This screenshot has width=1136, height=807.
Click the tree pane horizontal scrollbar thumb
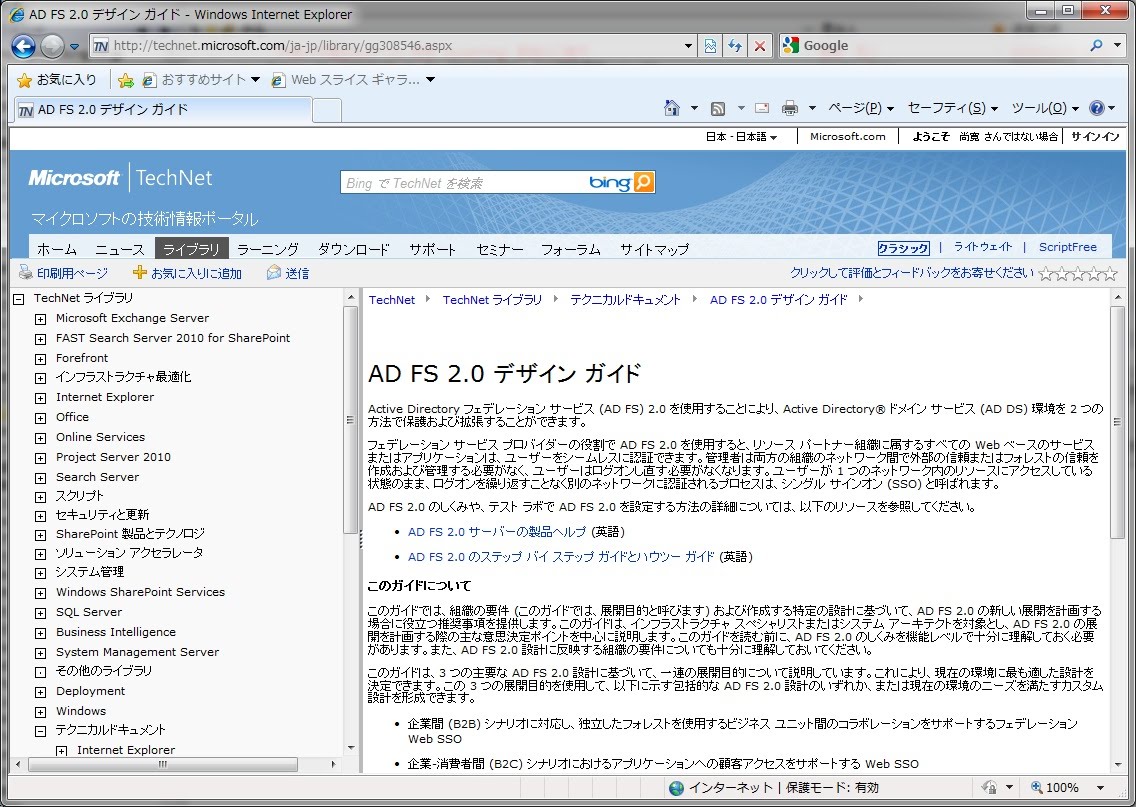click(163, 764)
